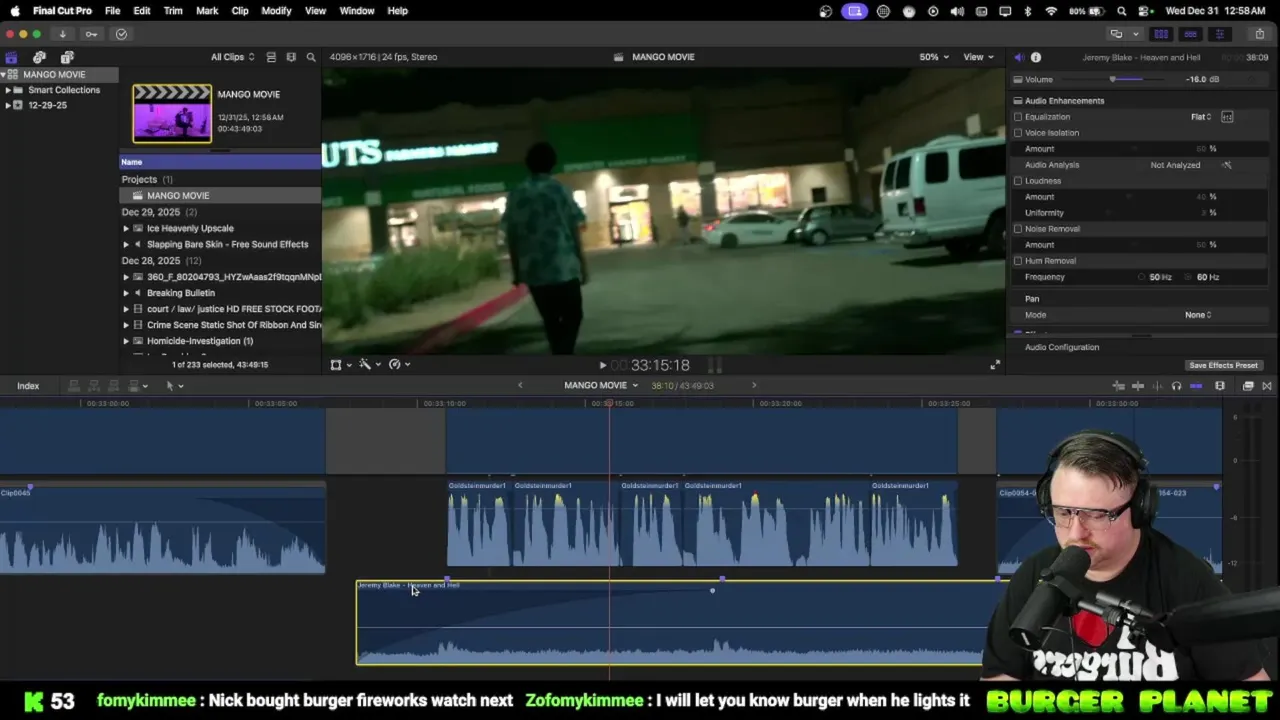
Task: Click the Import Media down-arrow button
Action: pyautogui.click(x=62, y=34)
